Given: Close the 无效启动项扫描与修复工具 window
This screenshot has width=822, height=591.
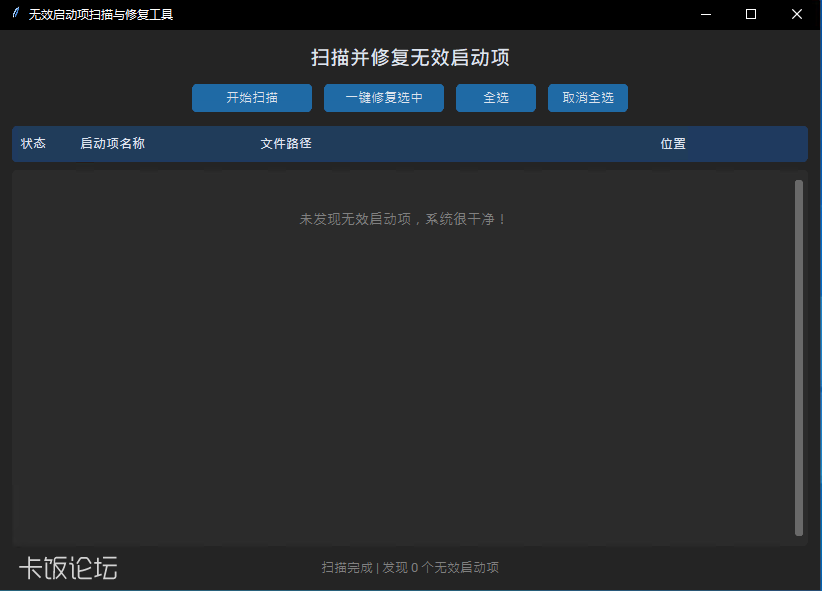Looking at the screenshot, I should click(797, 14).
